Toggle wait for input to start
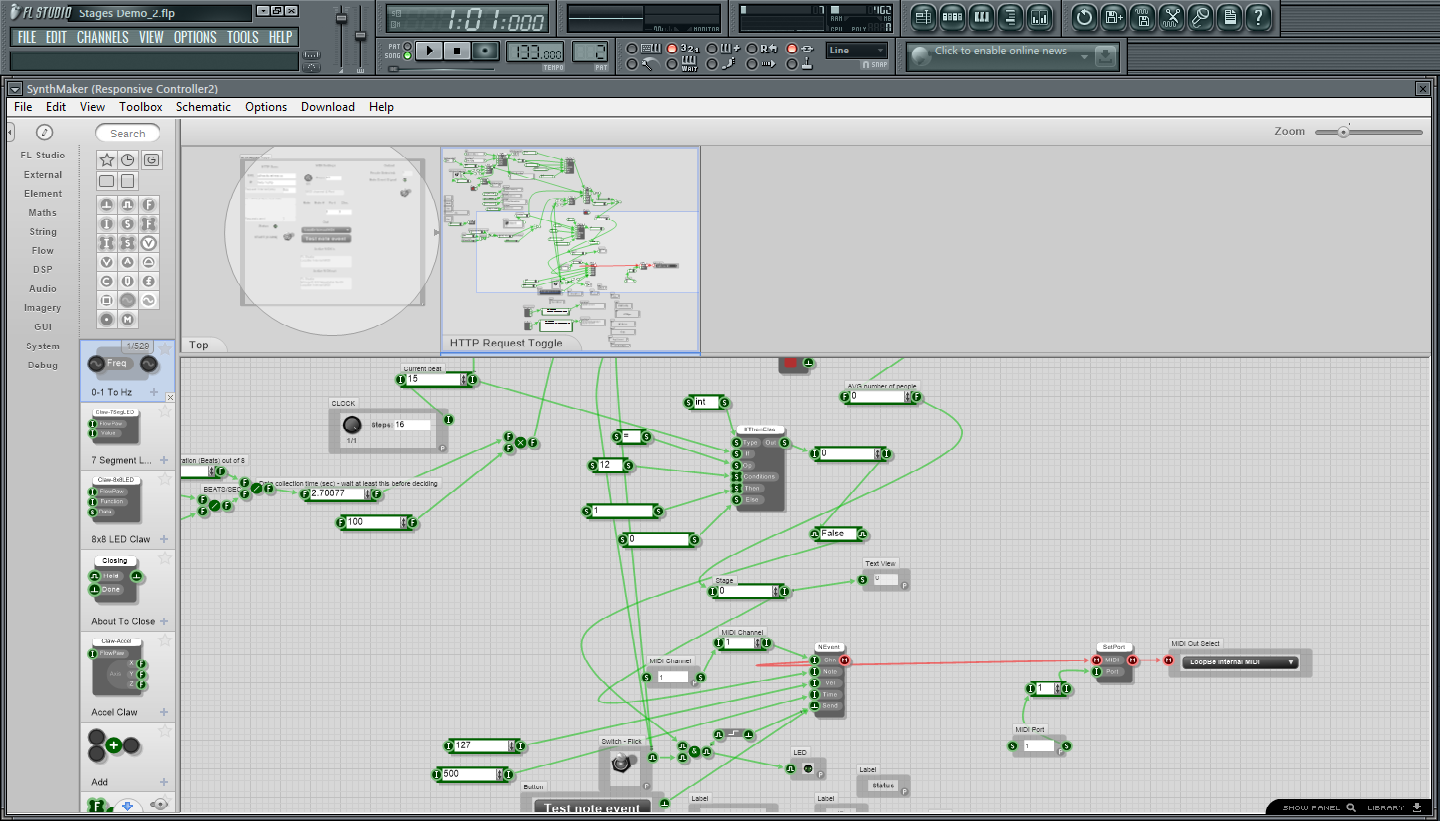Screen dimensions: 1440x821 (672, 64)
